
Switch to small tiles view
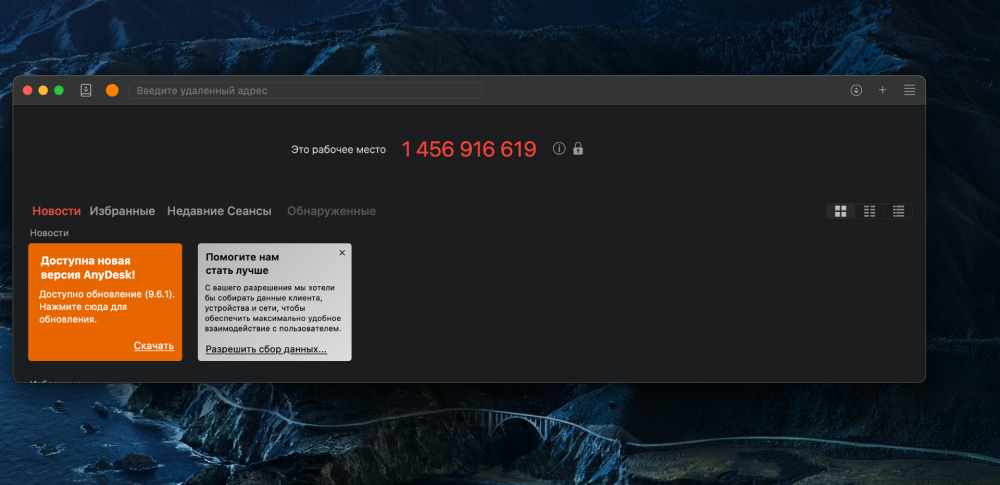coord(869,211)
